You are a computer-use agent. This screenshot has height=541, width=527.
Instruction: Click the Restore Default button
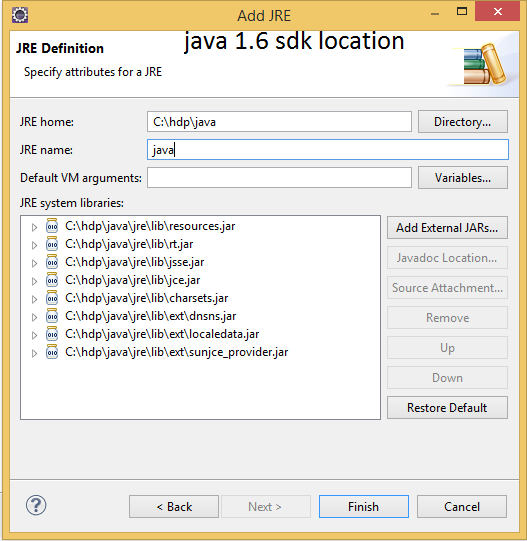click(447, 407)
